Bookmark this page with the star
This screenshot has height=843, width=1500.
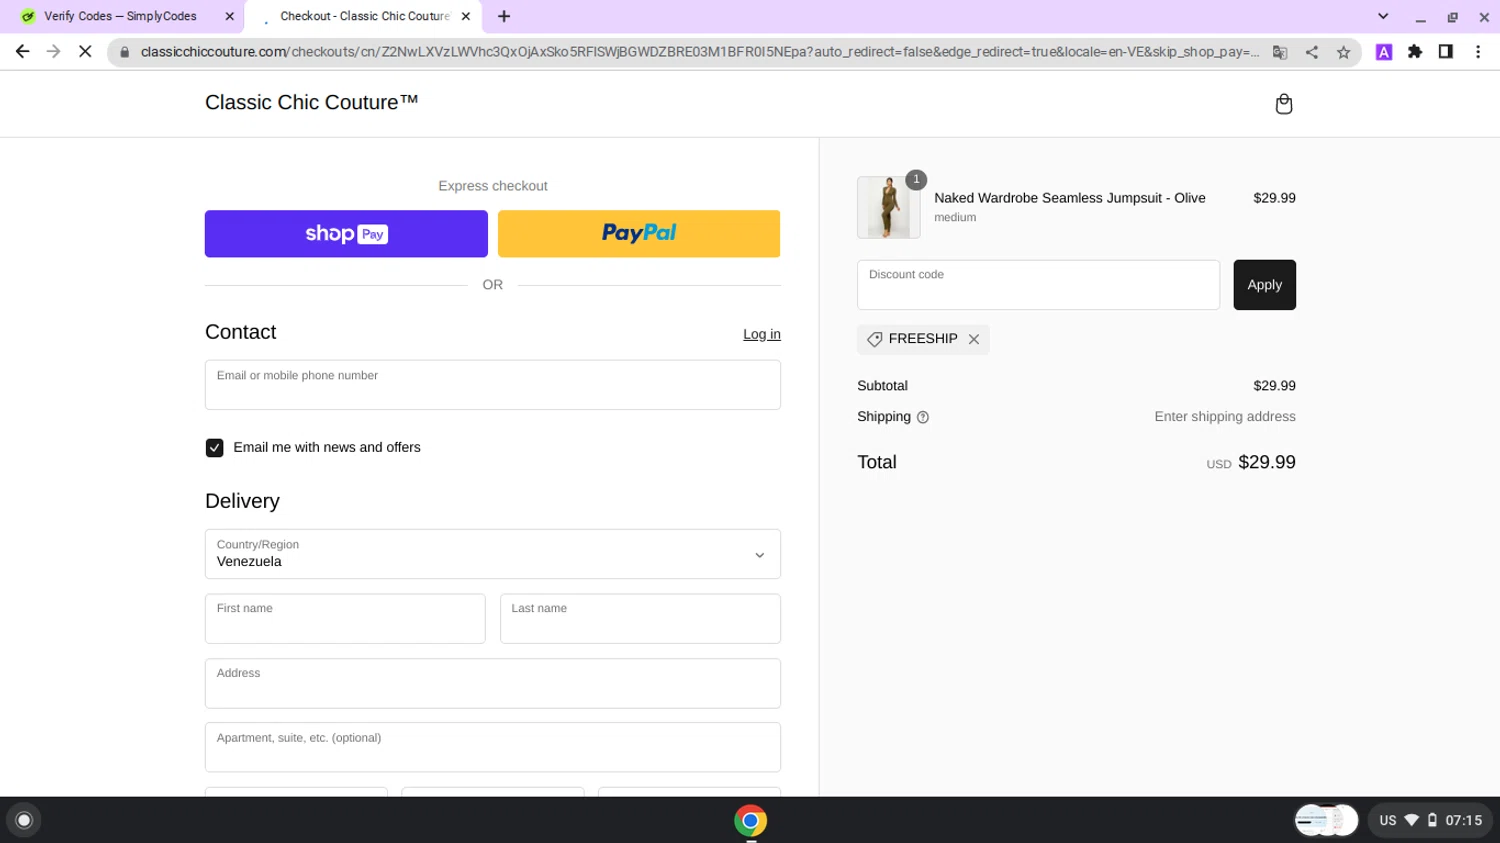click(x=1344, y=52)
